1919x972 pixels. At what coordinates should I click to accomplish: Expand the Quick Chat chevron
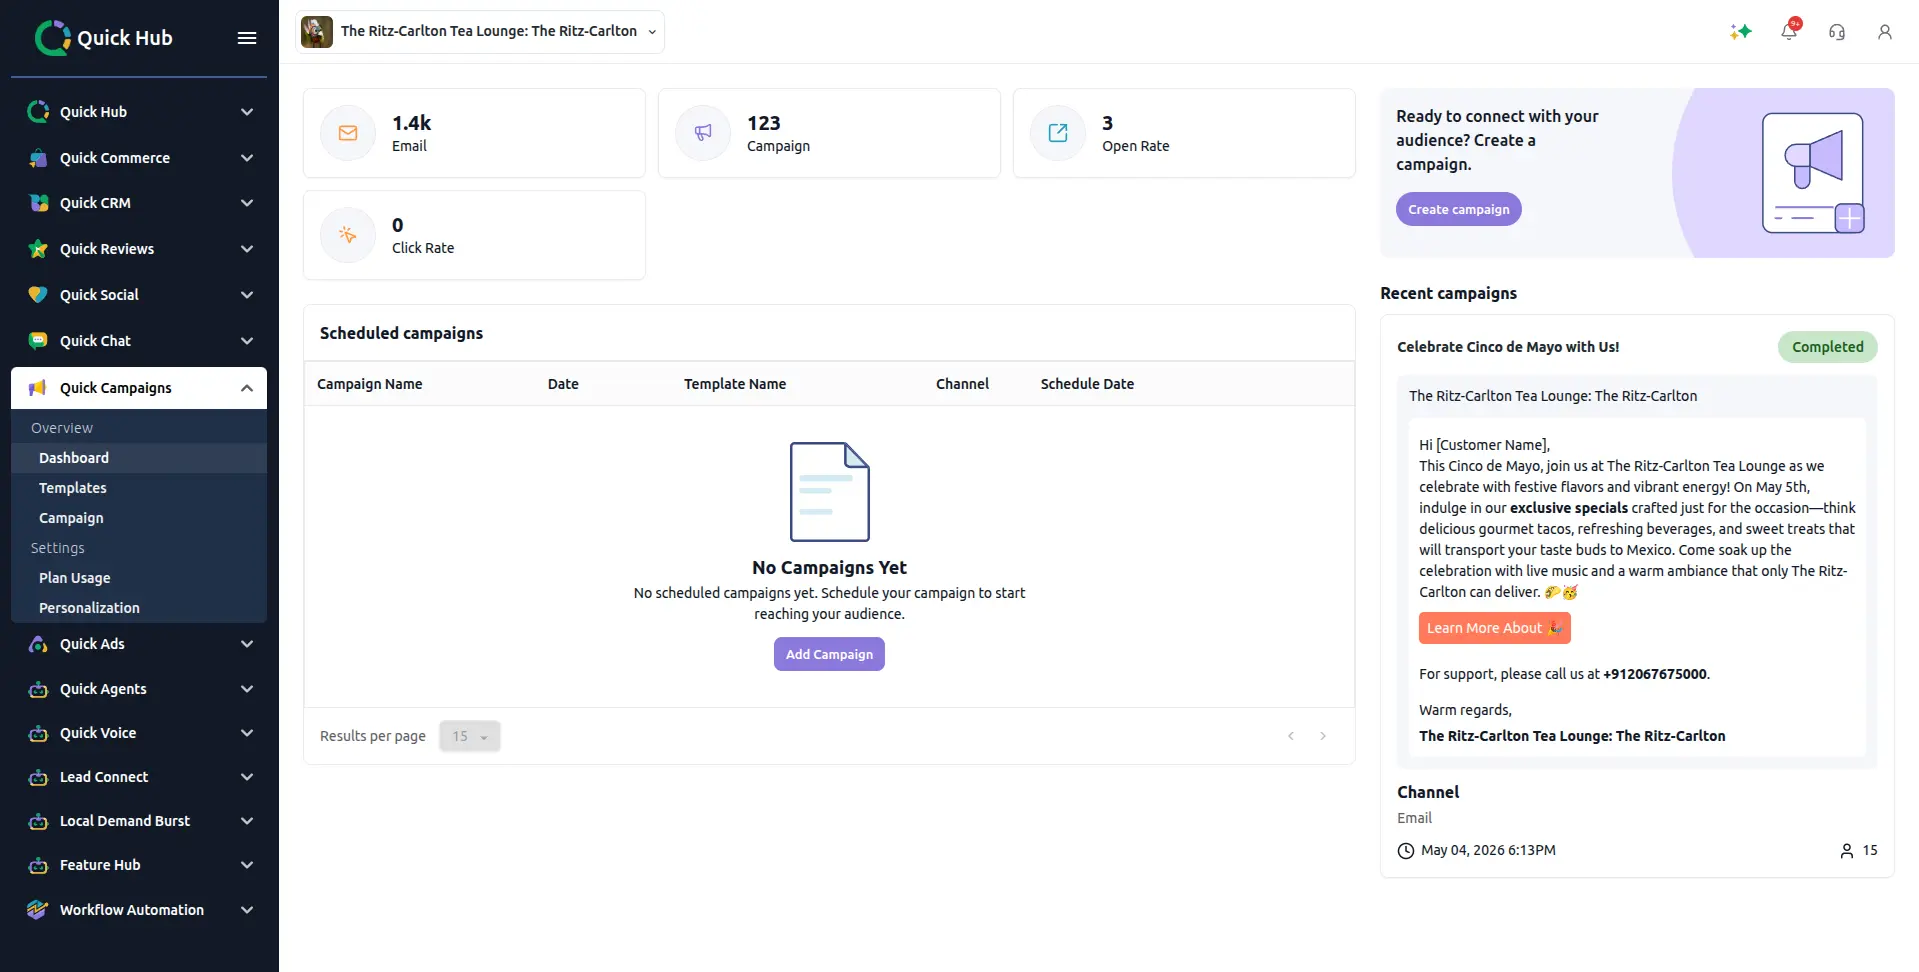point(247,341)
